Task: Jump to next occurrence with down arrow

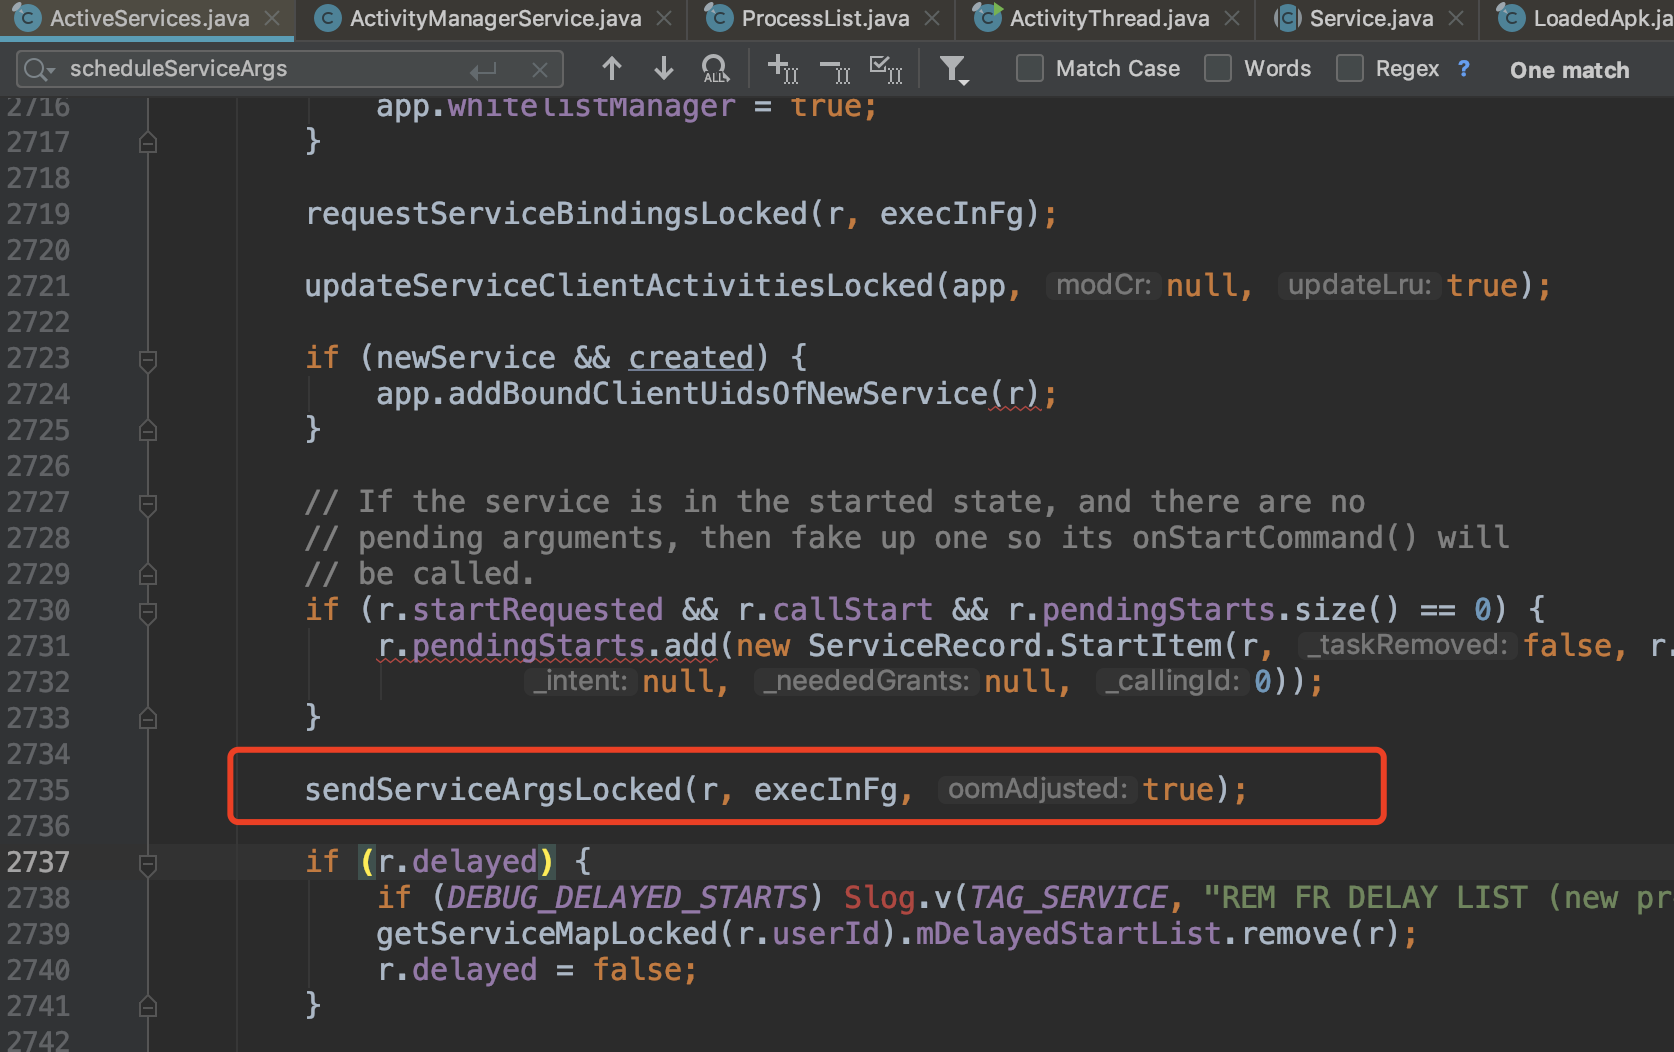Action: pos(663,68)
